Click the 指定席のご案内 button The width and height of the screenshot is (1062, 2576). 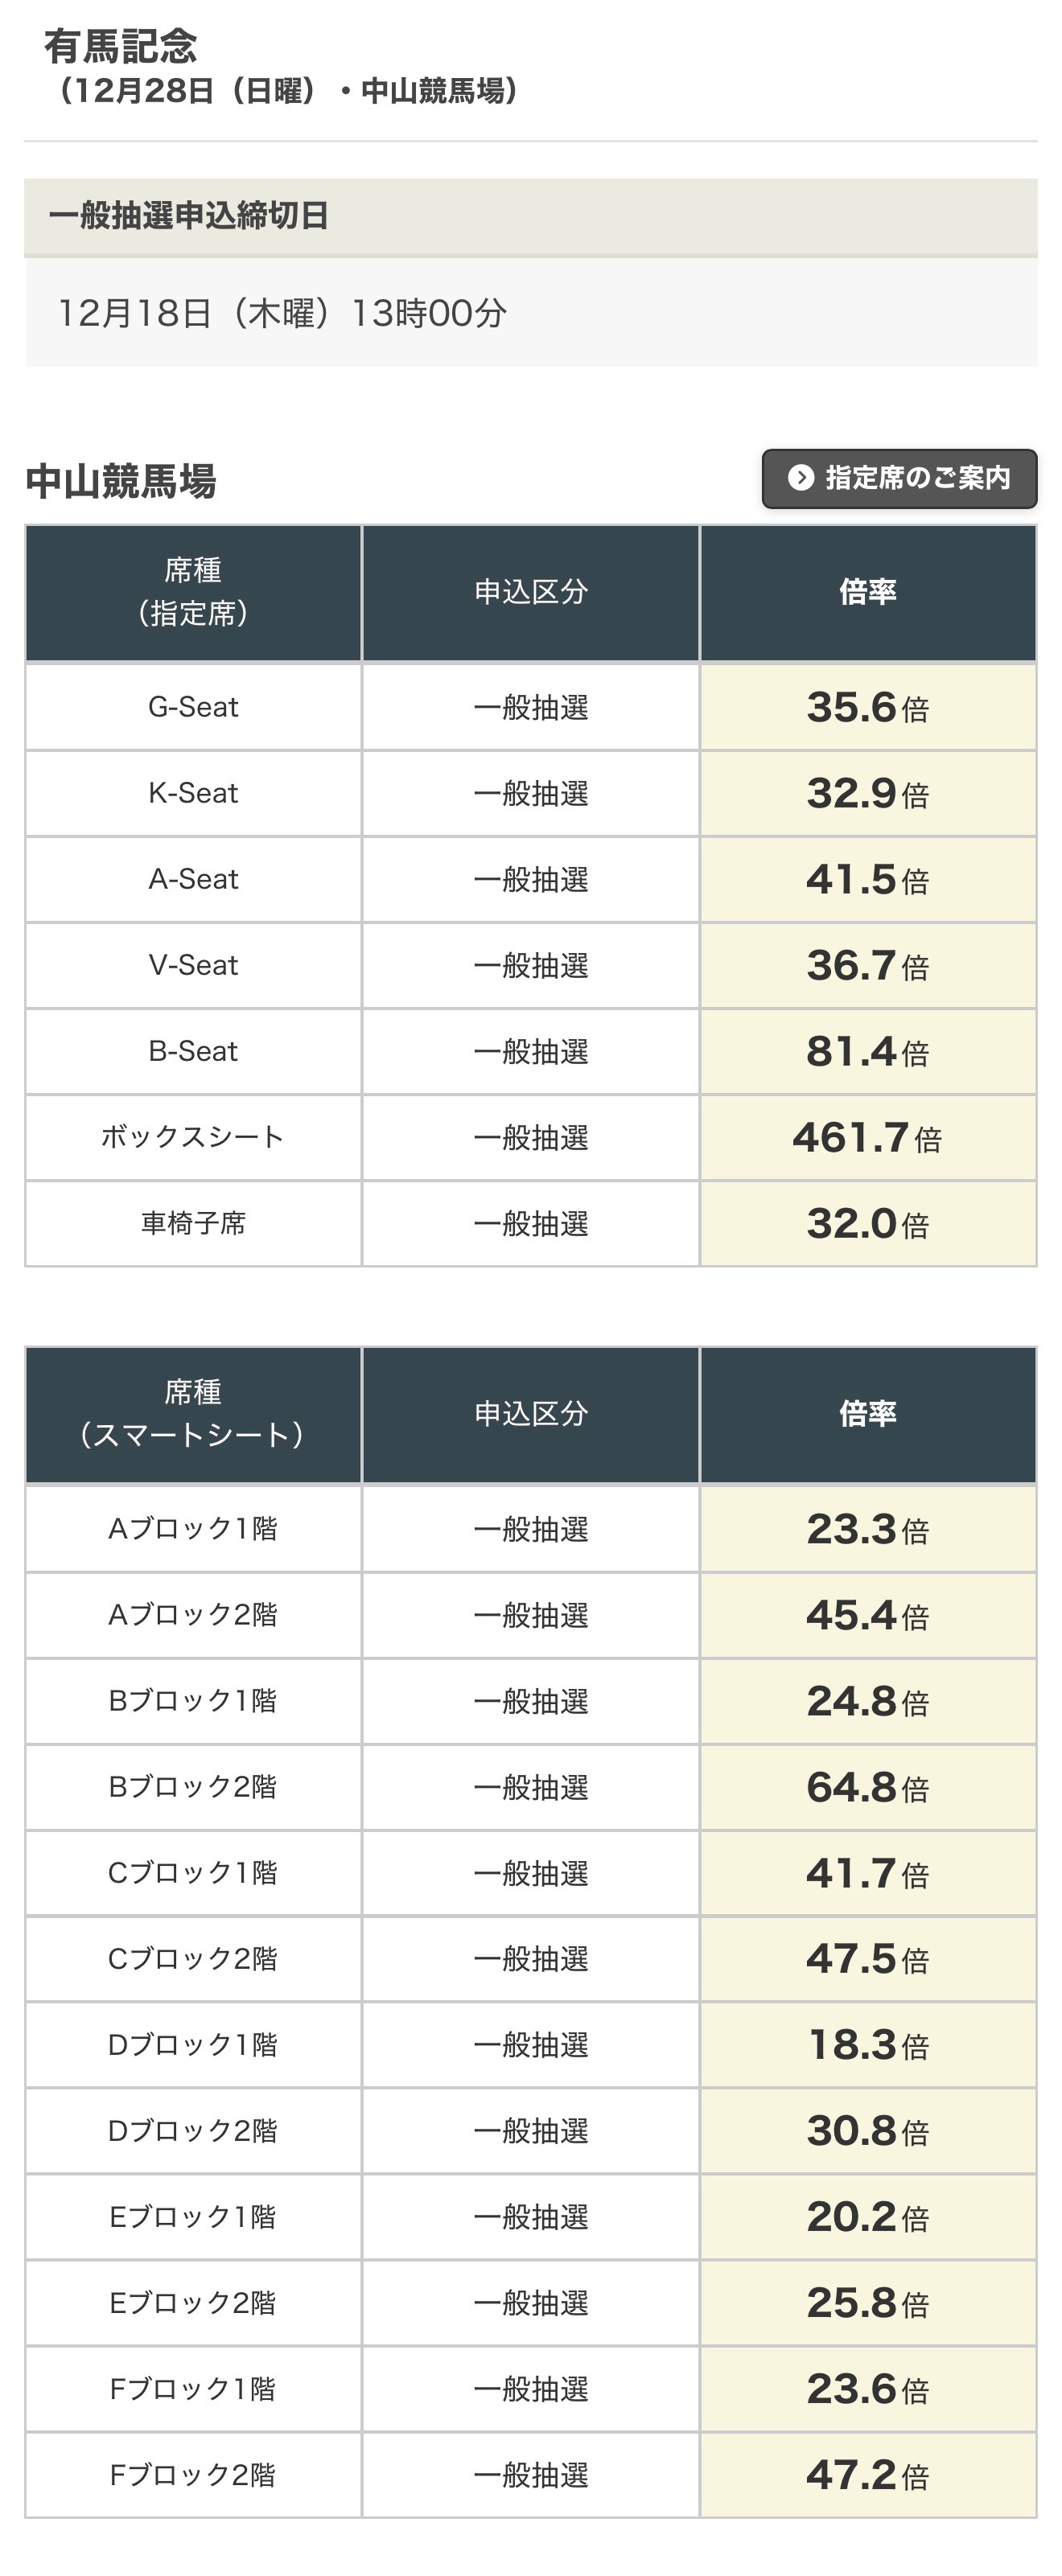pyautogui.click(x=898, y=479)
